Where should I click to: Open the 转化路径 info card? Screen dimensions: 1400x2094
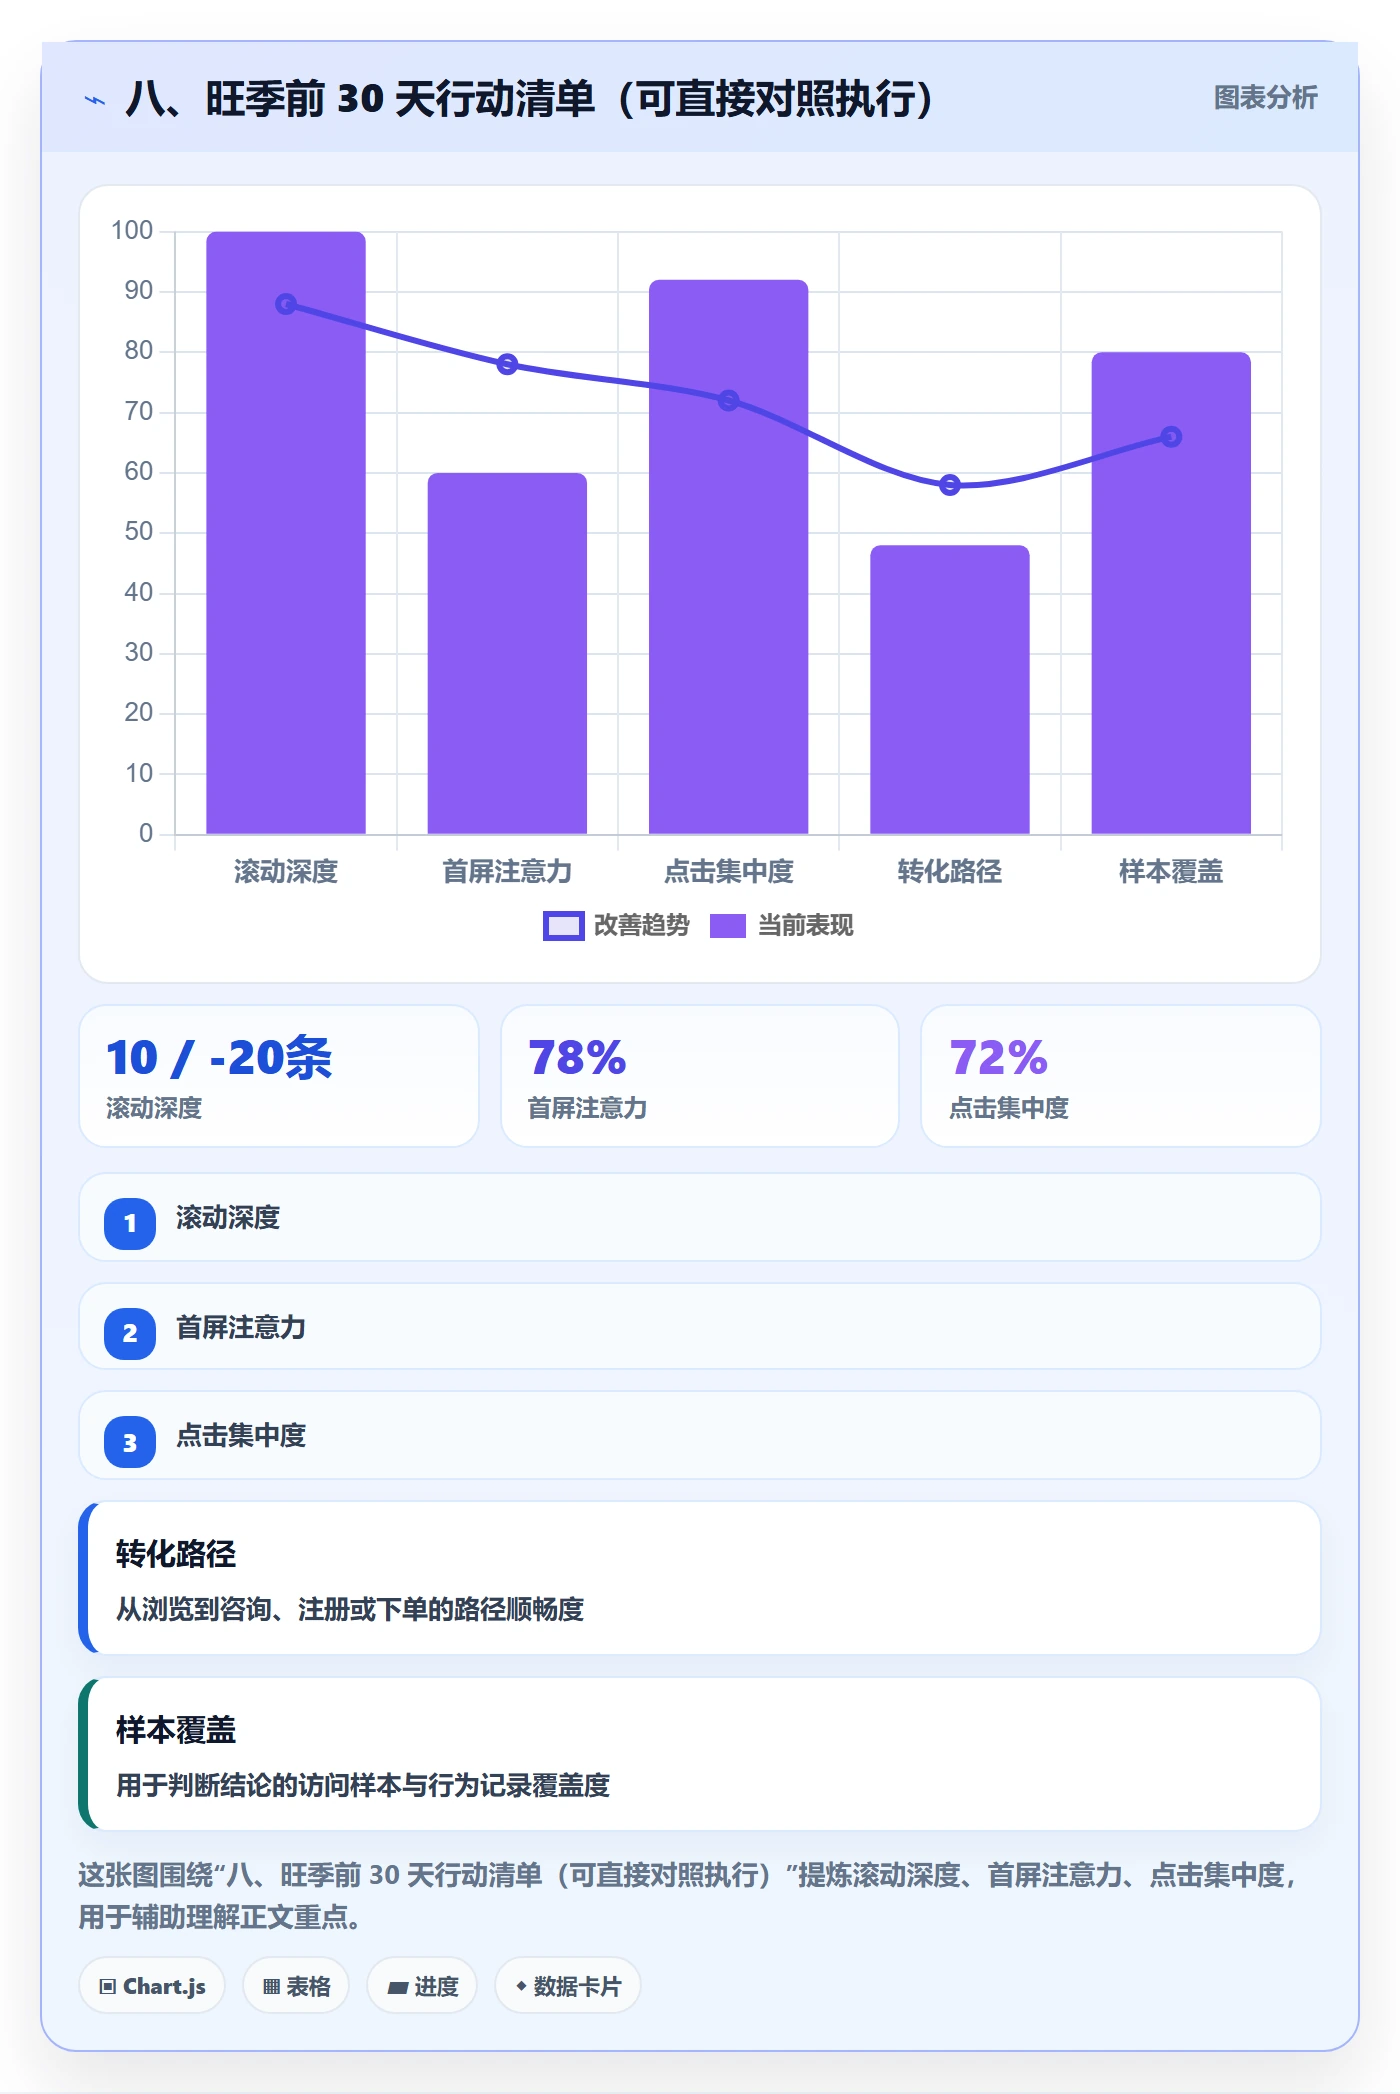[x=700, y=1578]
